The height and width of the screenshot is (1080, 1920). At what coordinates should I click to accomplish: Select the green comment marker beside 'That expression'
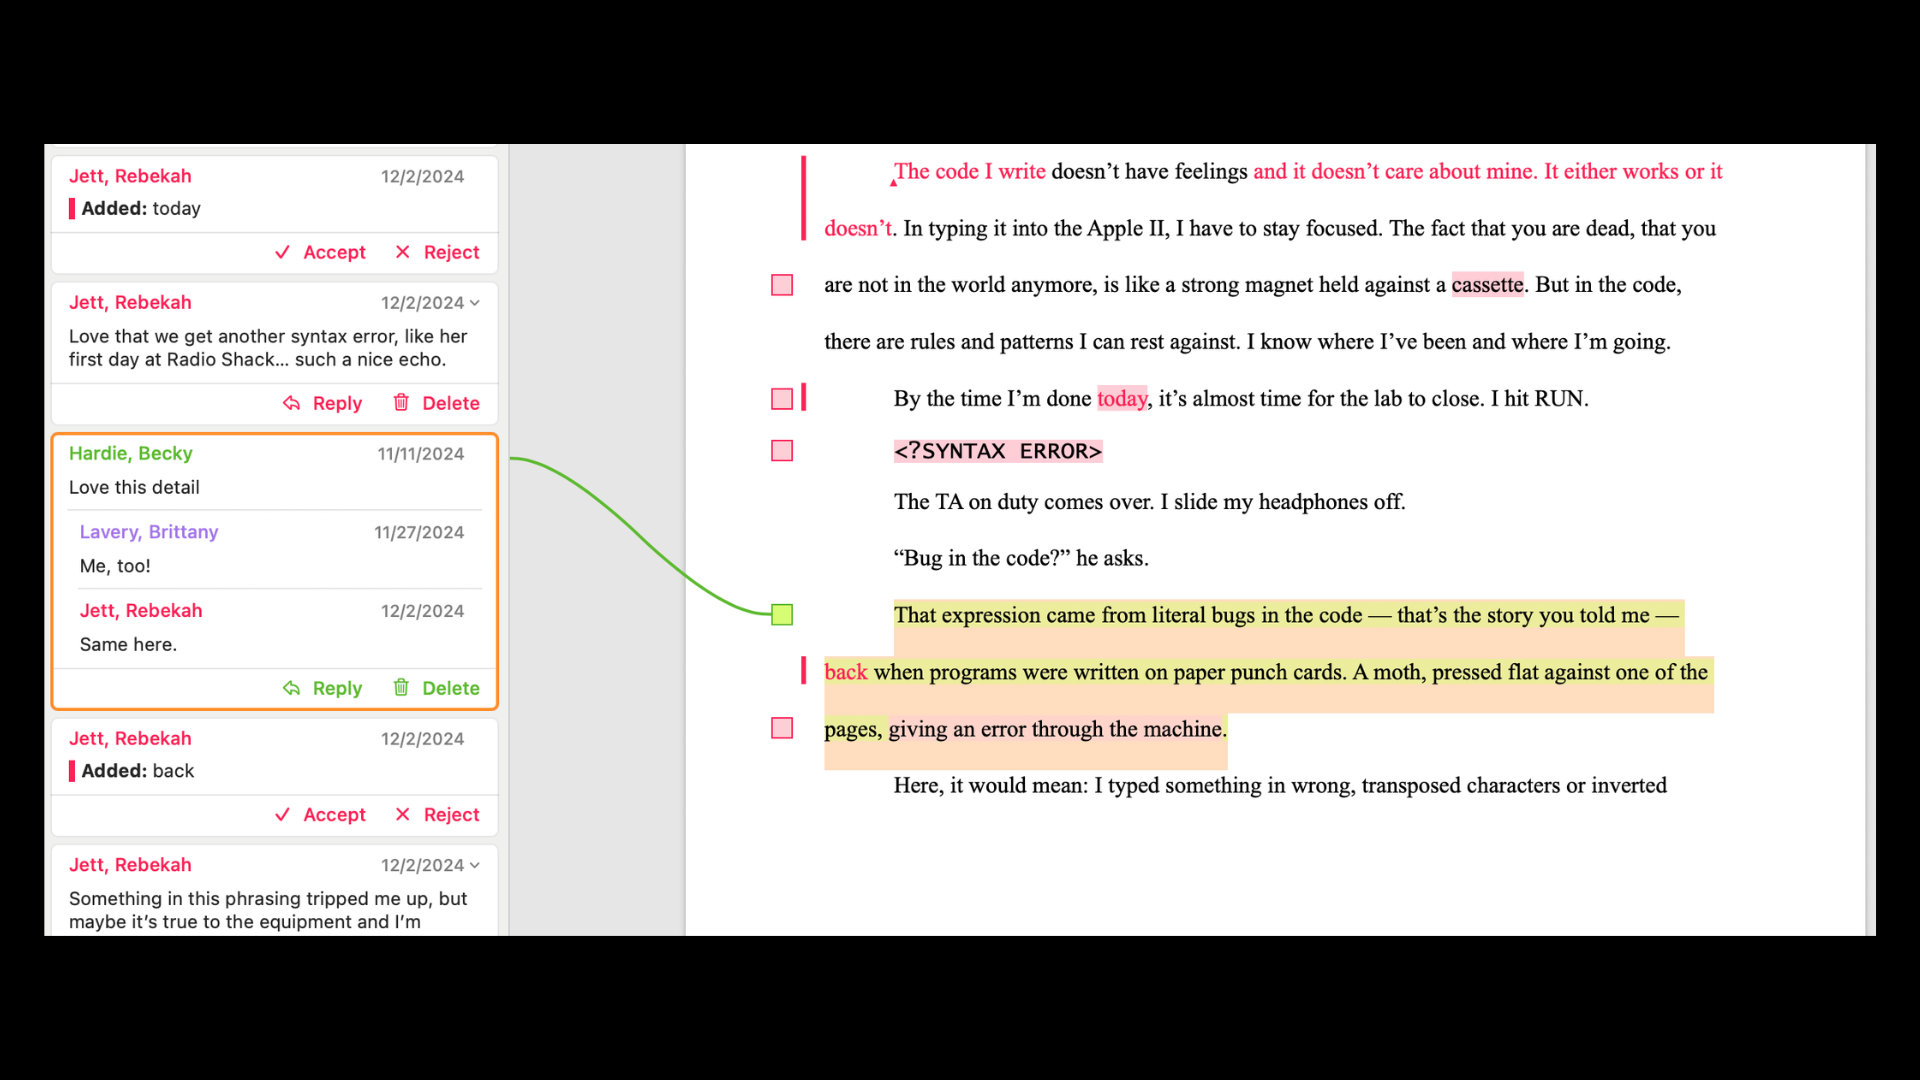pyautogui.click(x=782, y=615)
